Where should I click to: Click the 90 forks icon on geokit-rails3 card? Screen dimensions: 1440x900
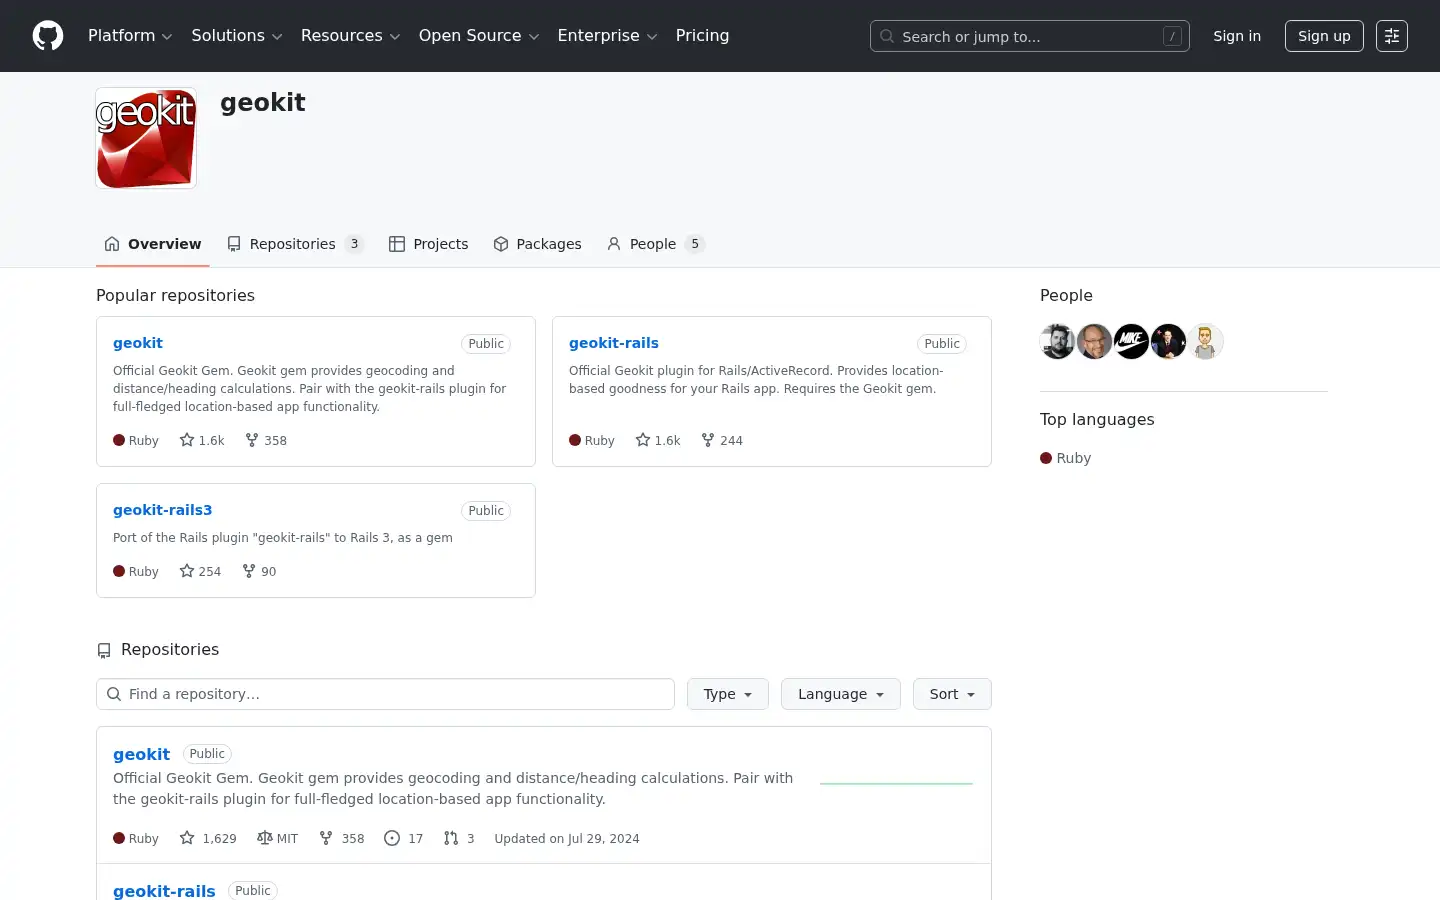click(x=249, y=571)
